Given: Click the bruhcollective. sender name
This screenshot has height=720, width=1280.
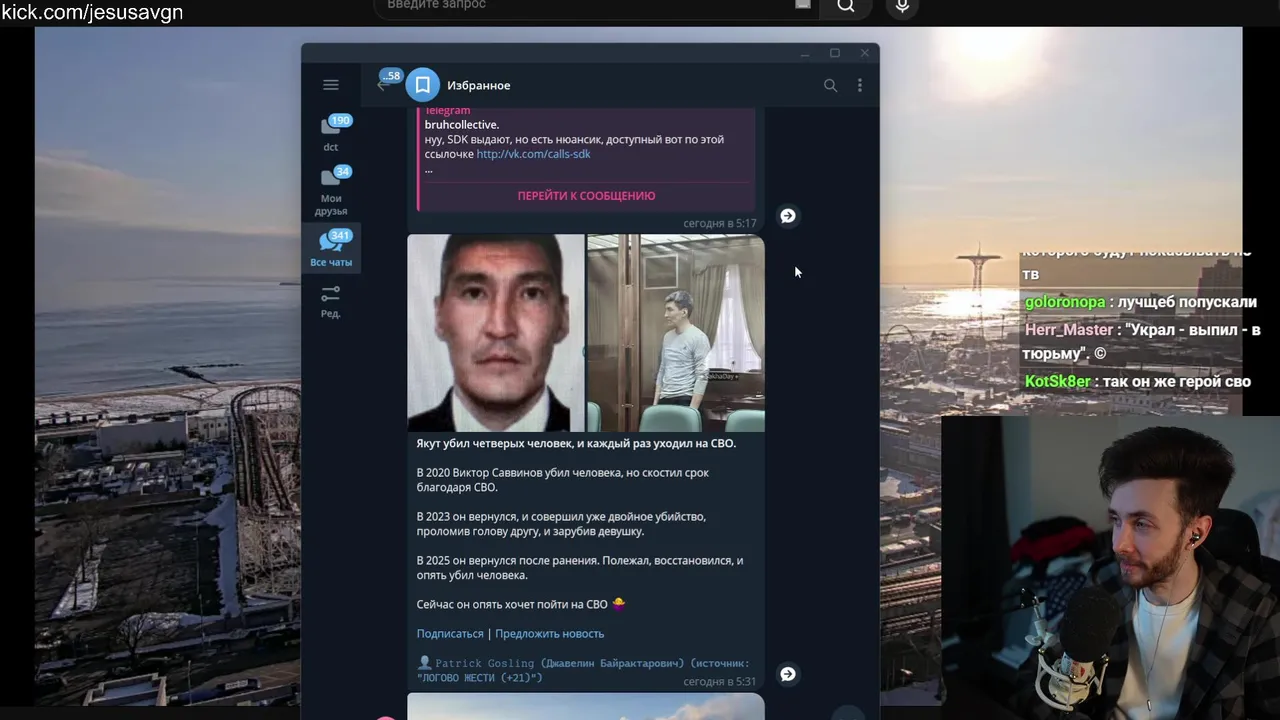Looking at the screenshot, I should [x=462, y=125].
